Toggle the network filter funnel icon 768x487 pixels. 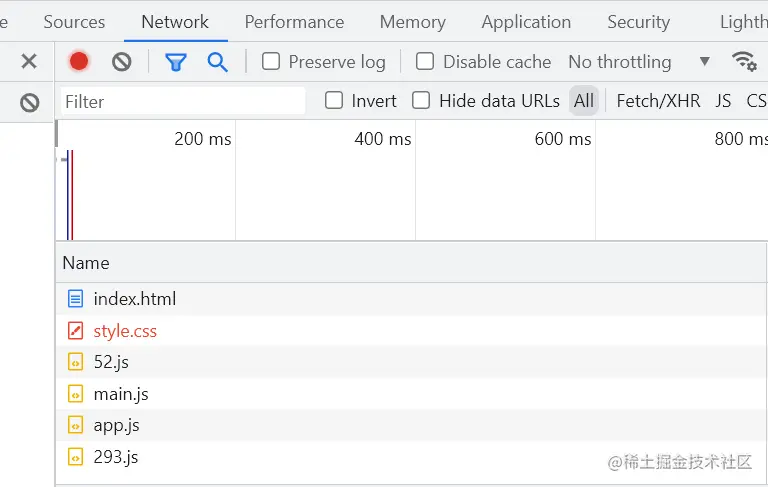(x=176, y=62)
